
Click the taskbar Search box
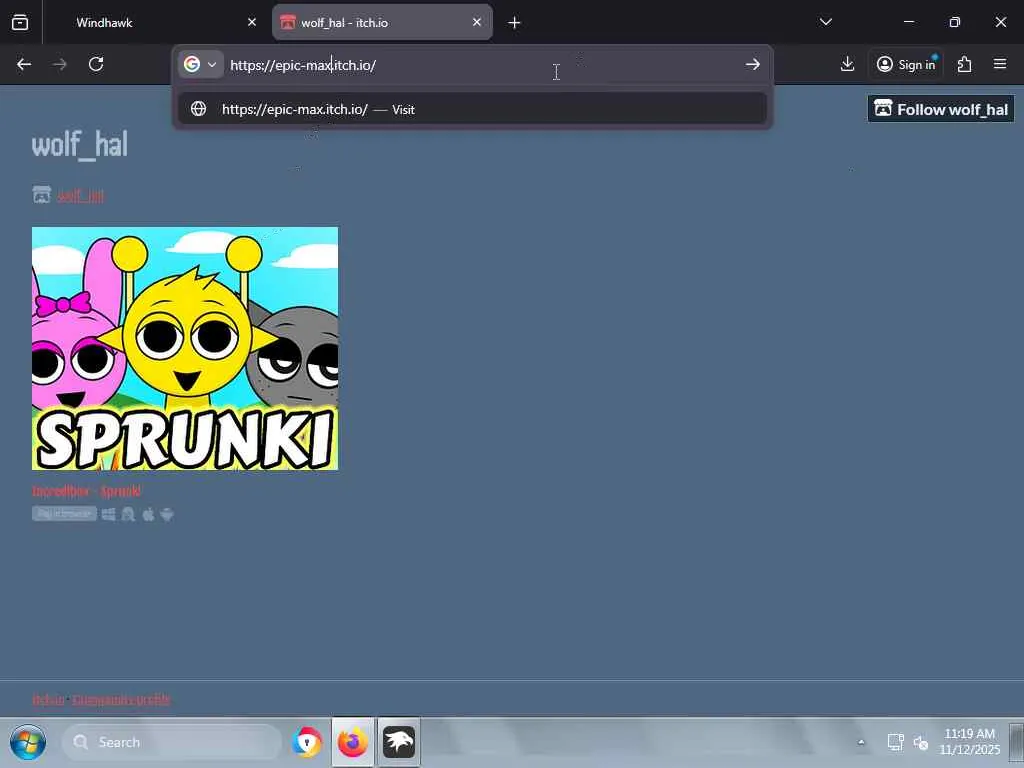pyautogui.click(x=172, y=743)
